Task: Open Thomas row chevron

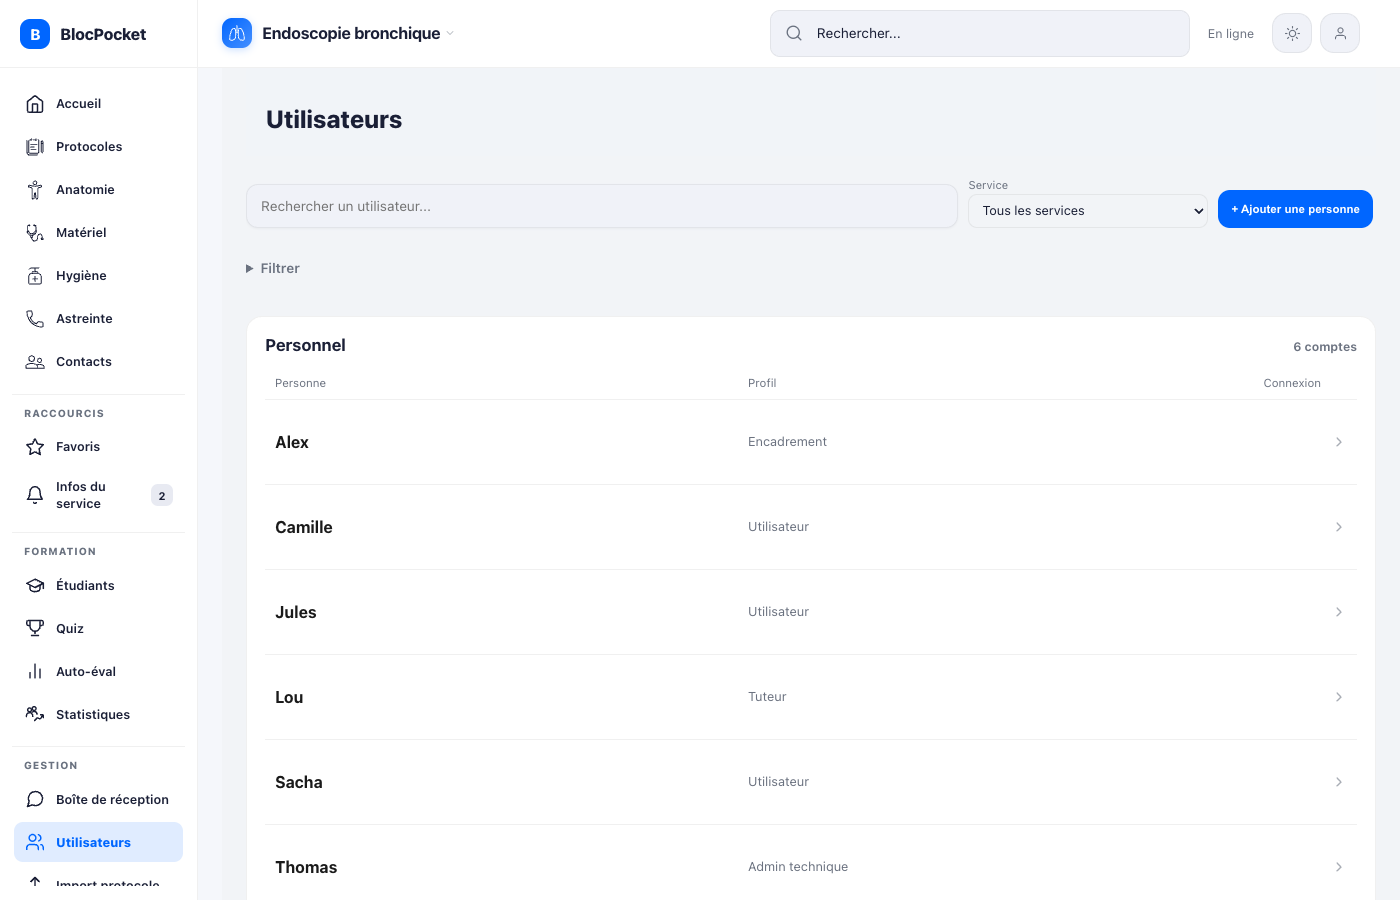Action: pyautogui.click(x=1339, y=867)
